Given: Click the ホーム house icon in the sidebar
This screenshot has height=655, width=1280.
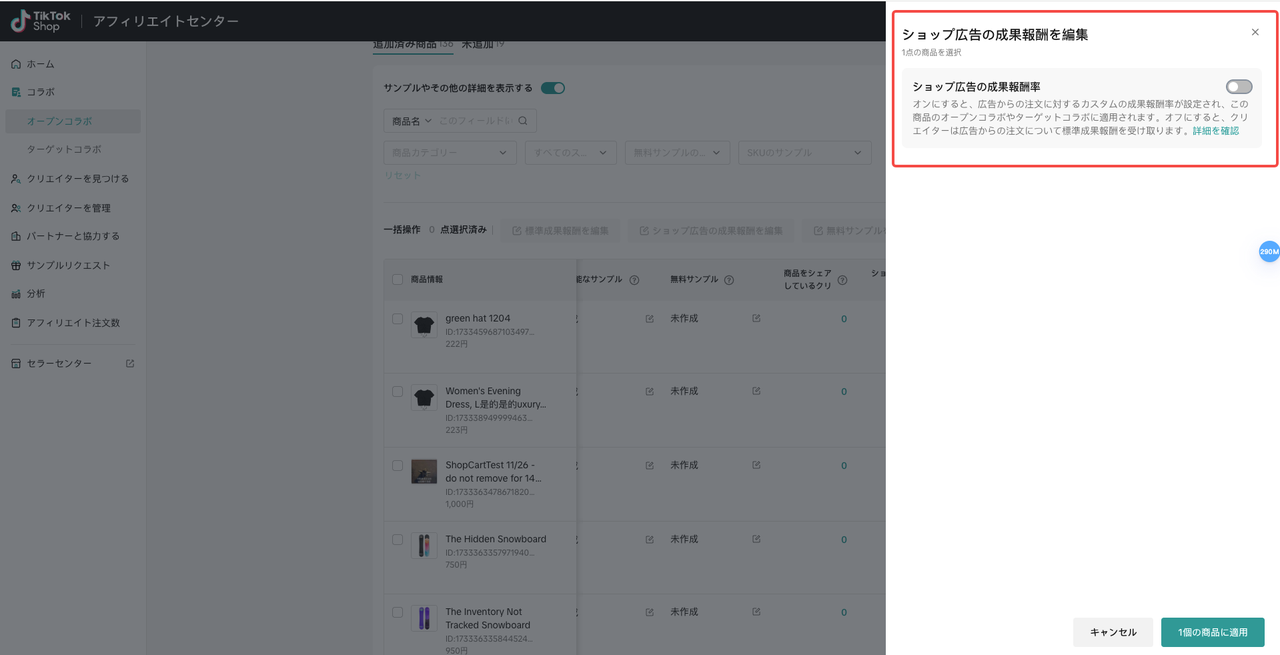Looking at the screenshot, I should [16, 64].
